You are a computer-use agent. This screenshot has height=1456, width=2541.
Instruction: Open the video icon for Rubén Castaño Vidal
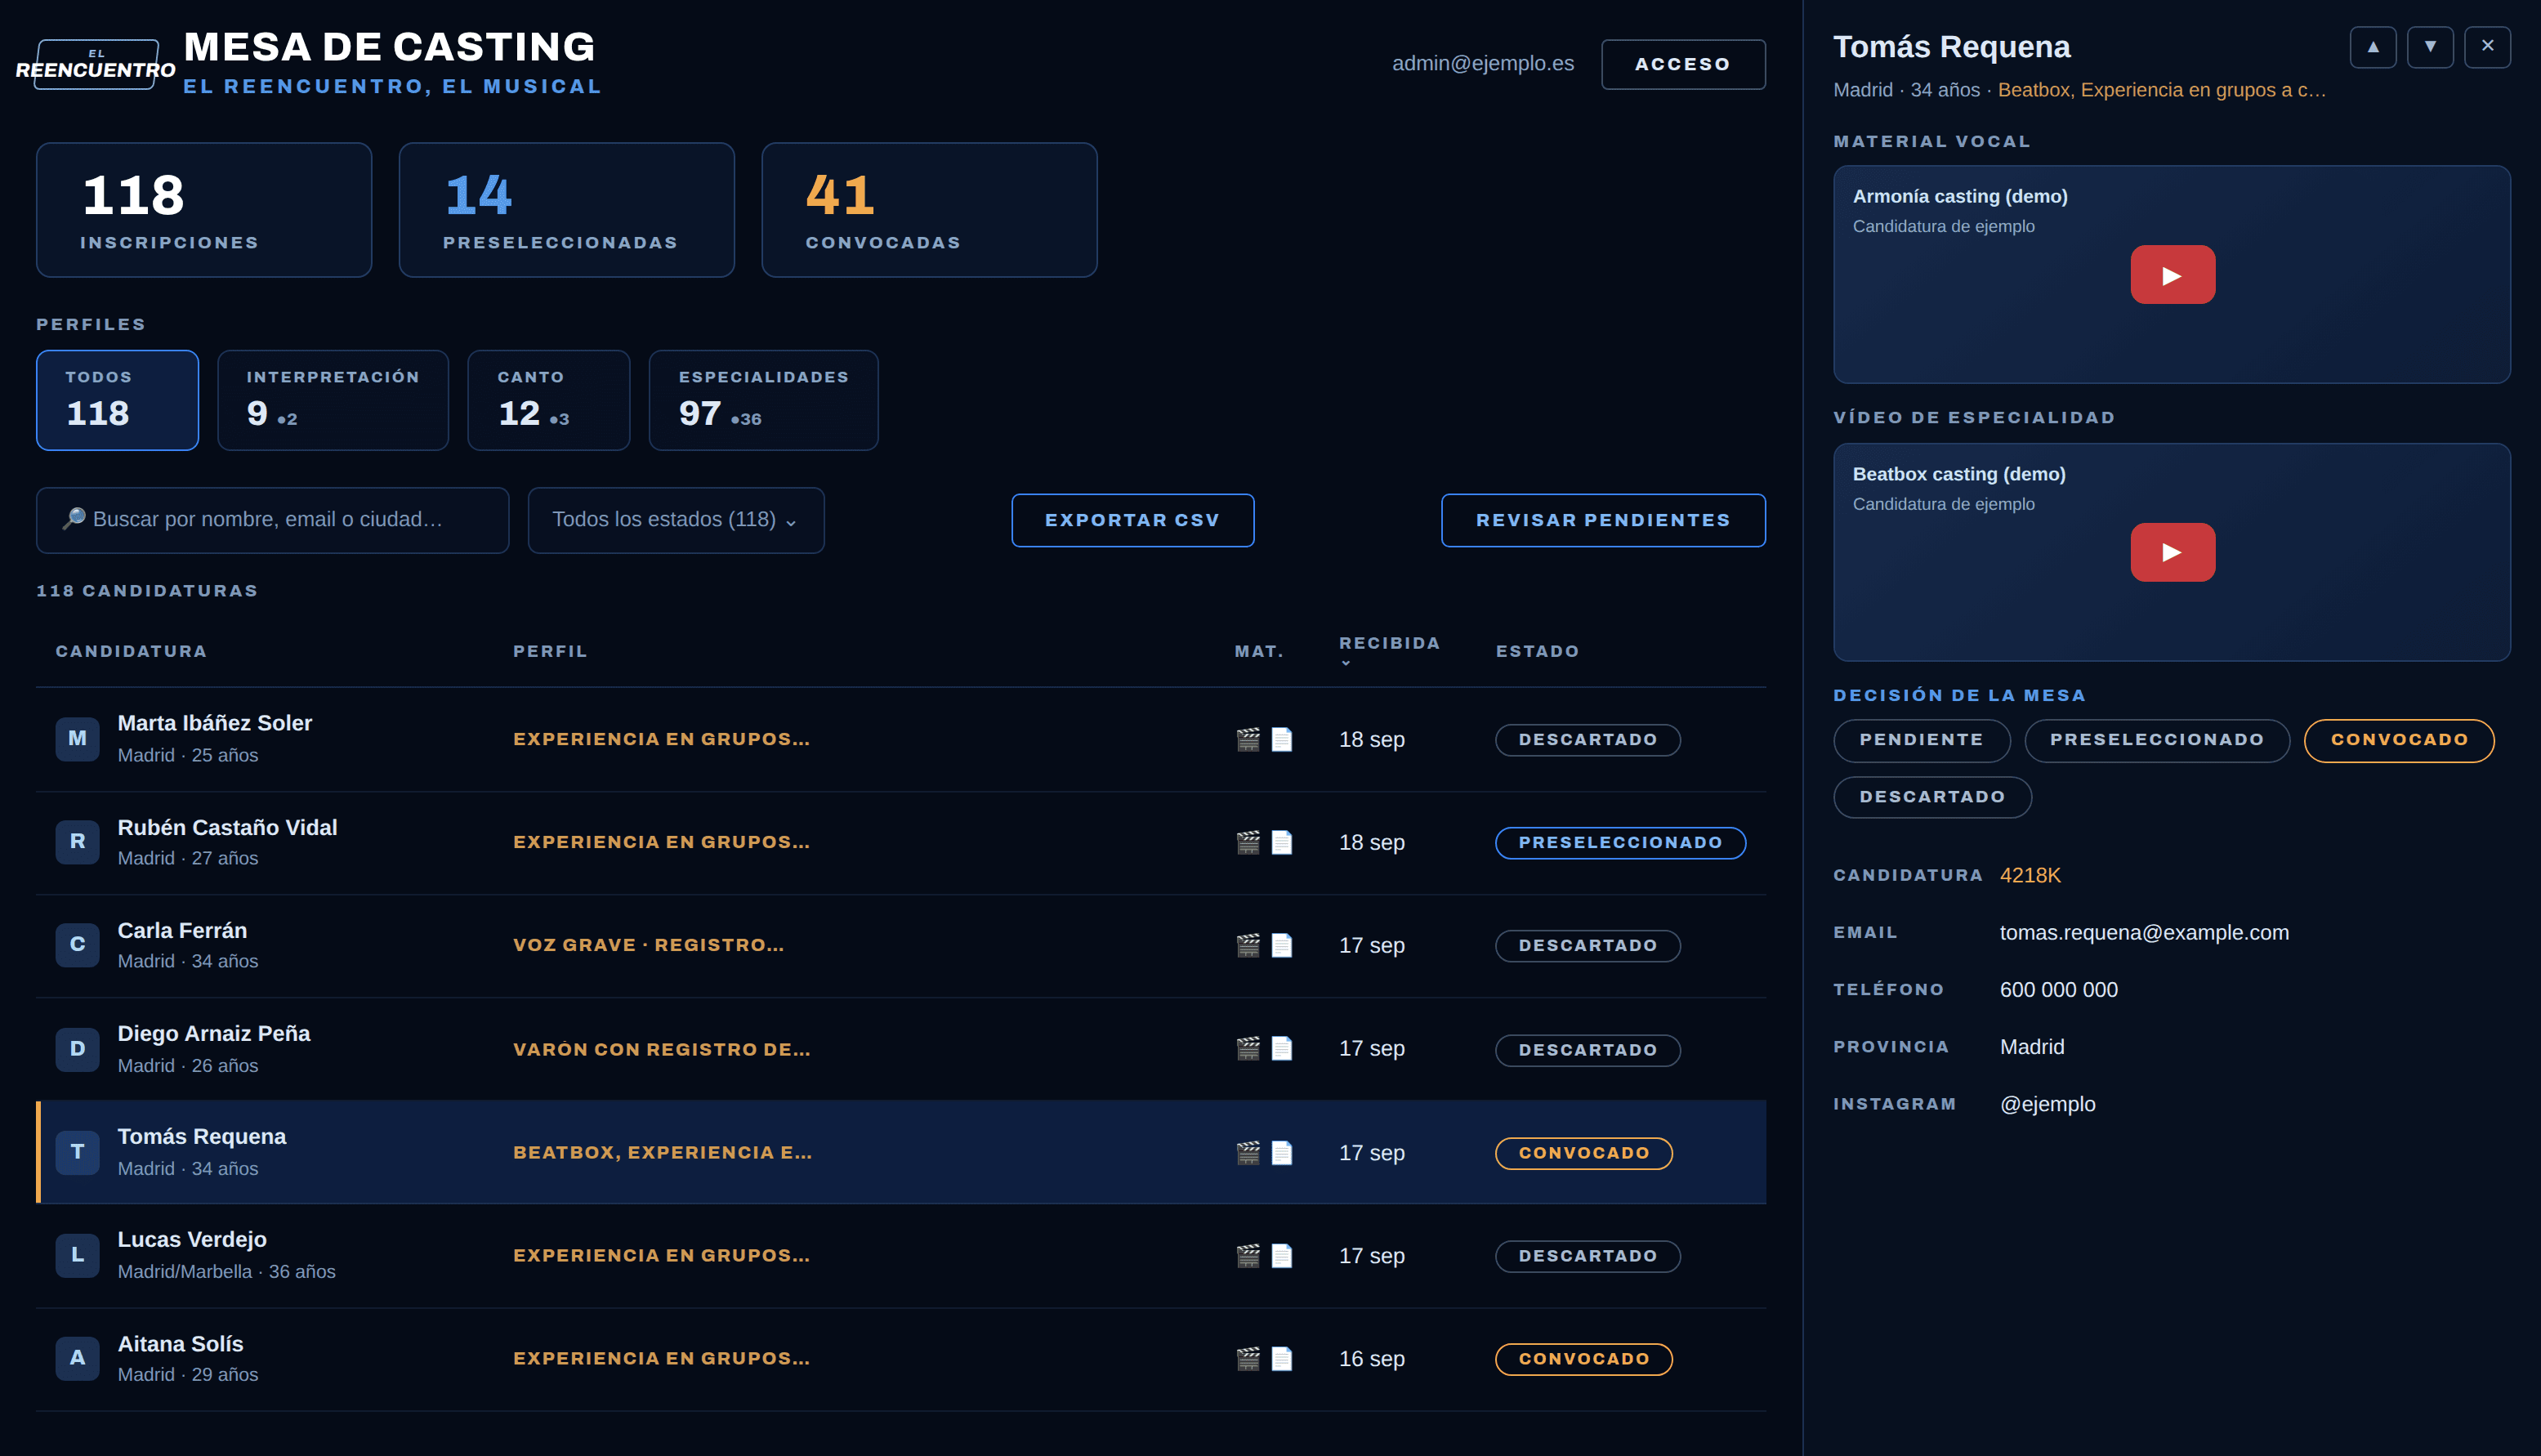click(x=1248, y=842)
